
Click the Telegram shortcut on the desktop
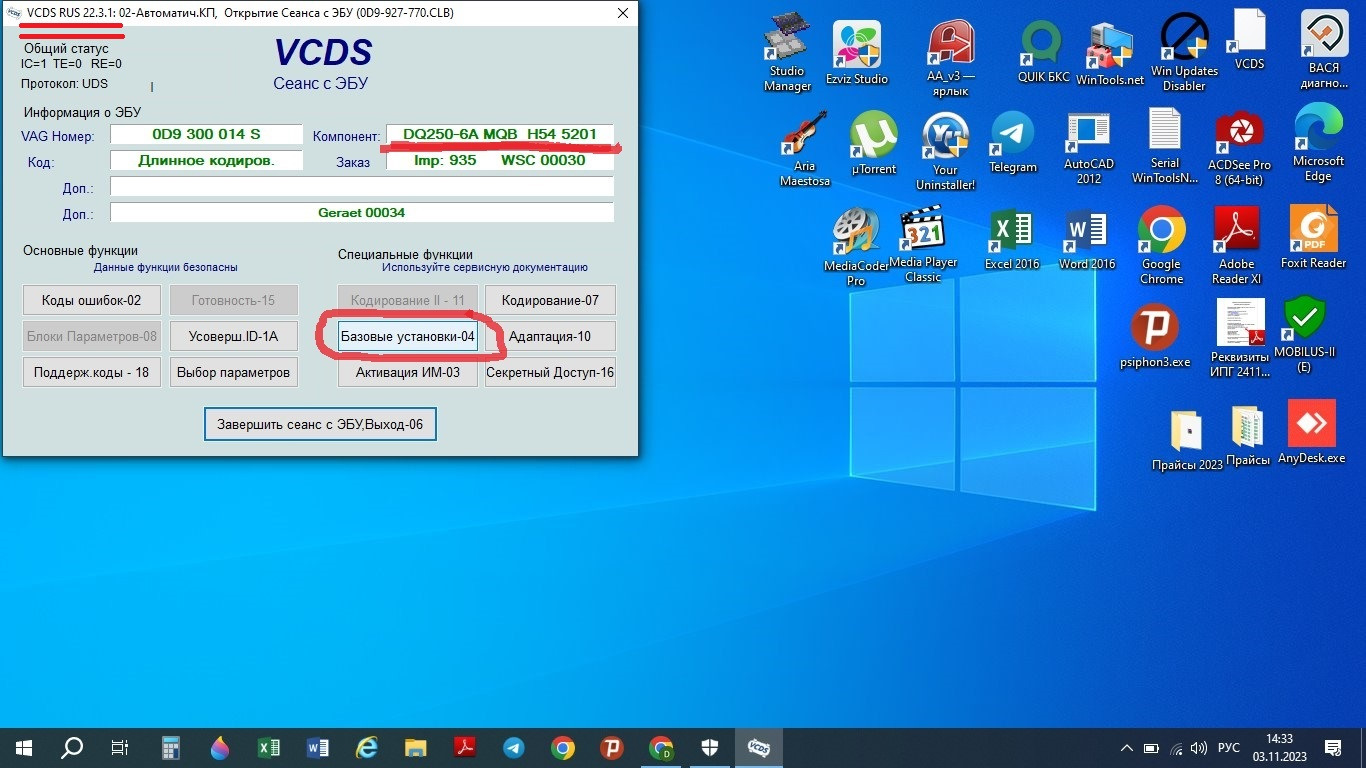point(1012,143)
